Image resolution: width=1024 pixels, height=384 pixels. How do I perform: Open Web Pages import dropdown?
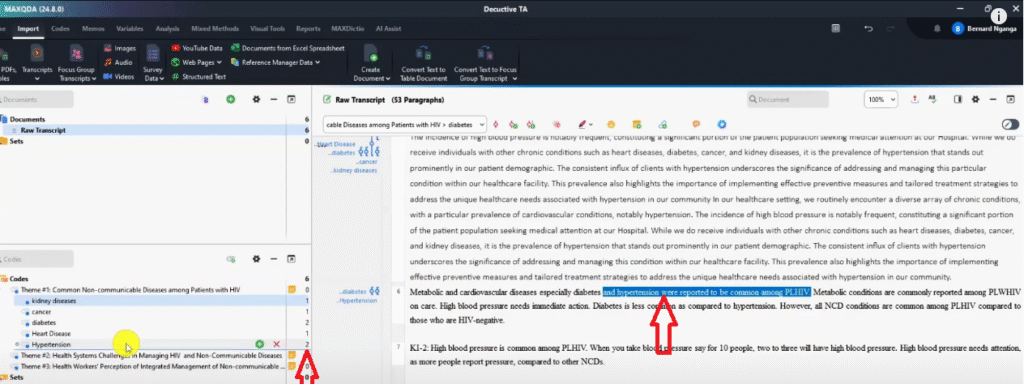pyautogui.click(x=197, y=63)
